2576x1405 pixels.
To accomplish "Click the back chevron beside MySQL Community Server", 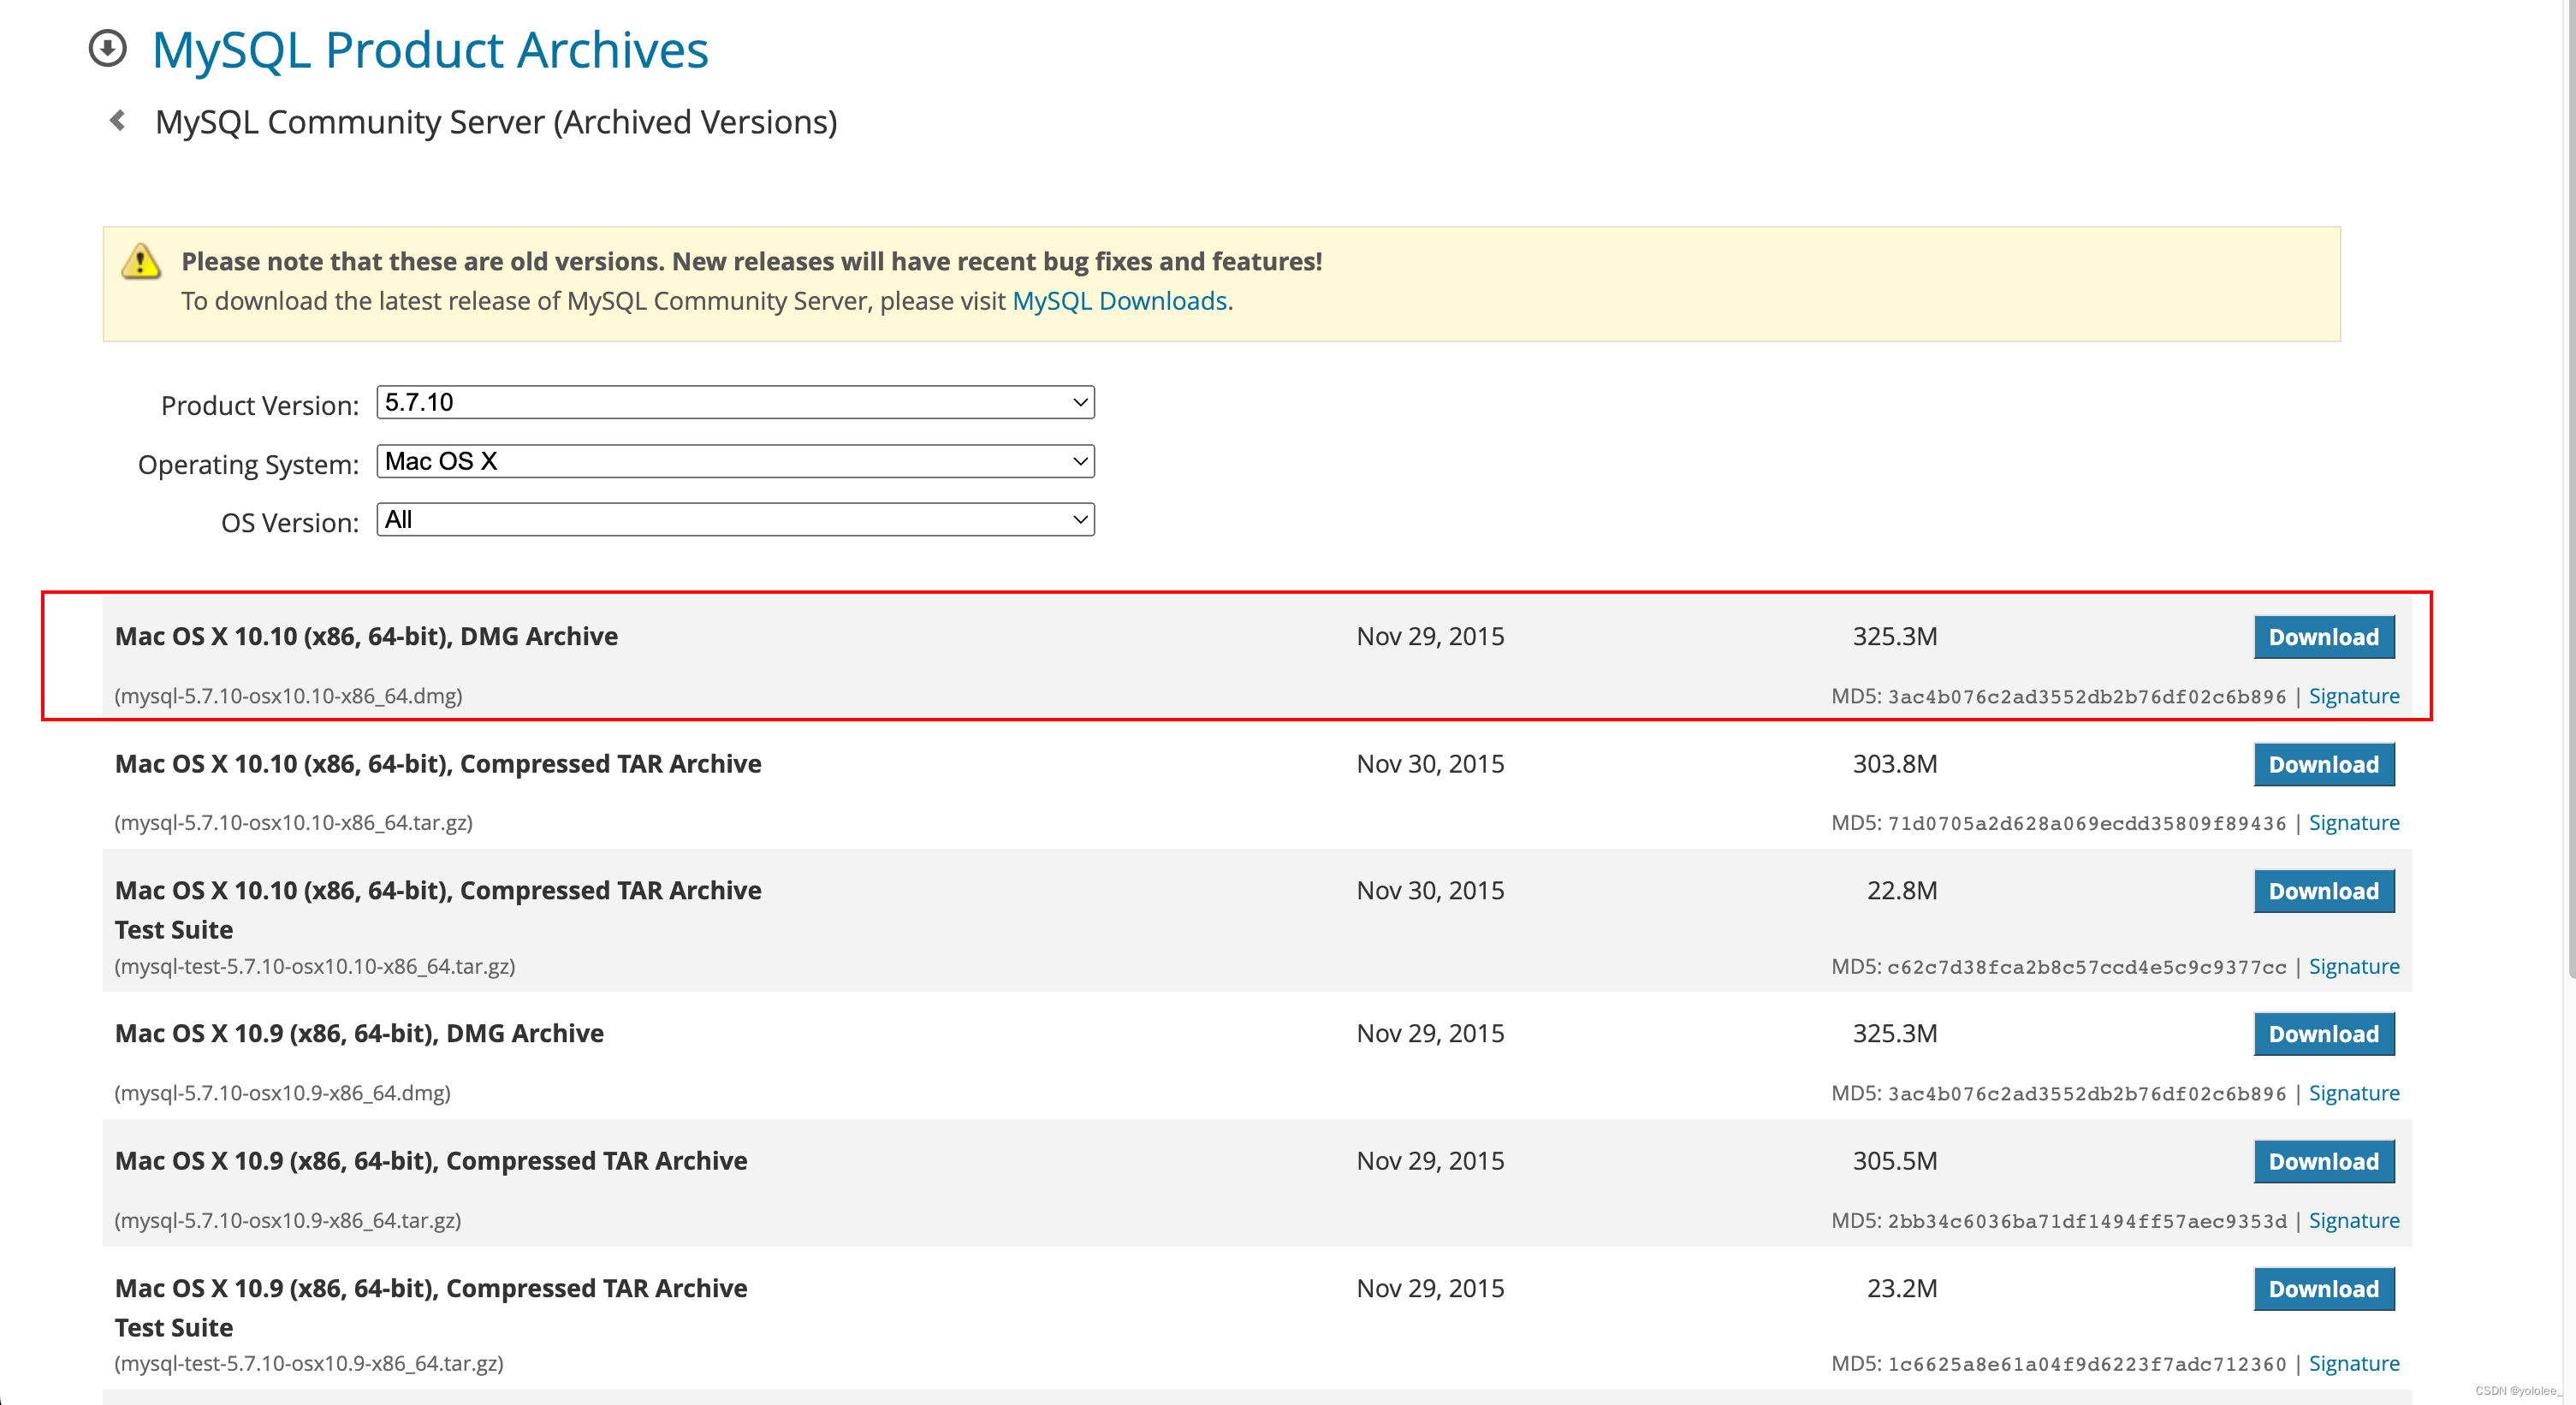I will (118, 121).
